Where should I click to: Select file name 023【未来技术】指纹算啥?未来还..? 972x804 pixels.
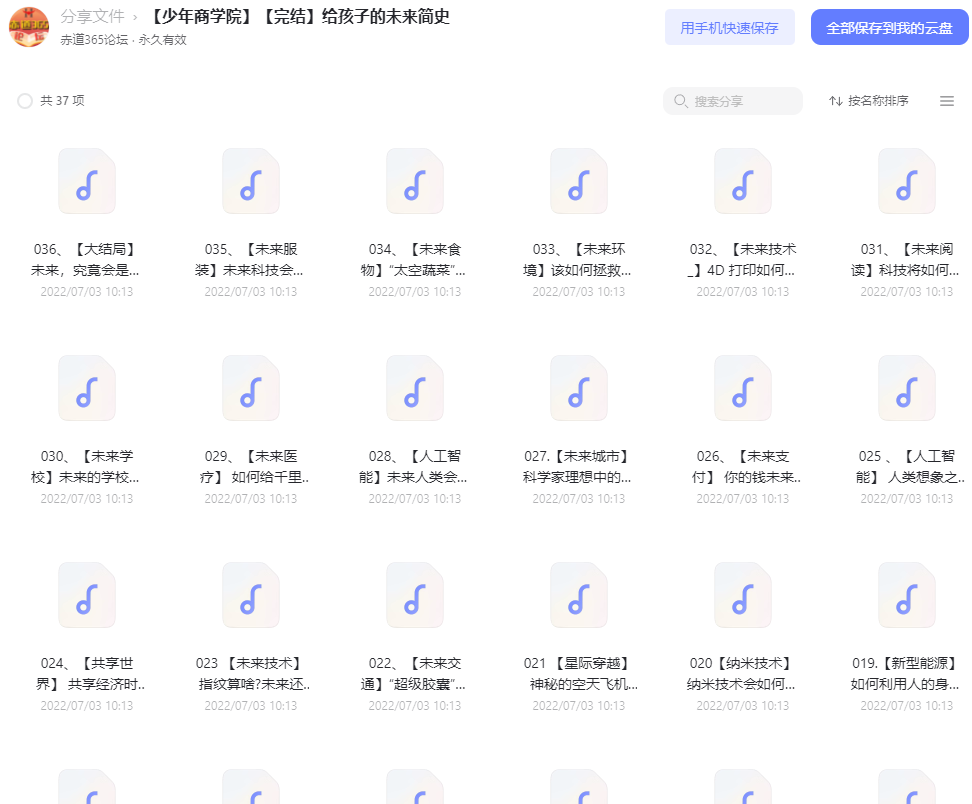coord(254,674)
